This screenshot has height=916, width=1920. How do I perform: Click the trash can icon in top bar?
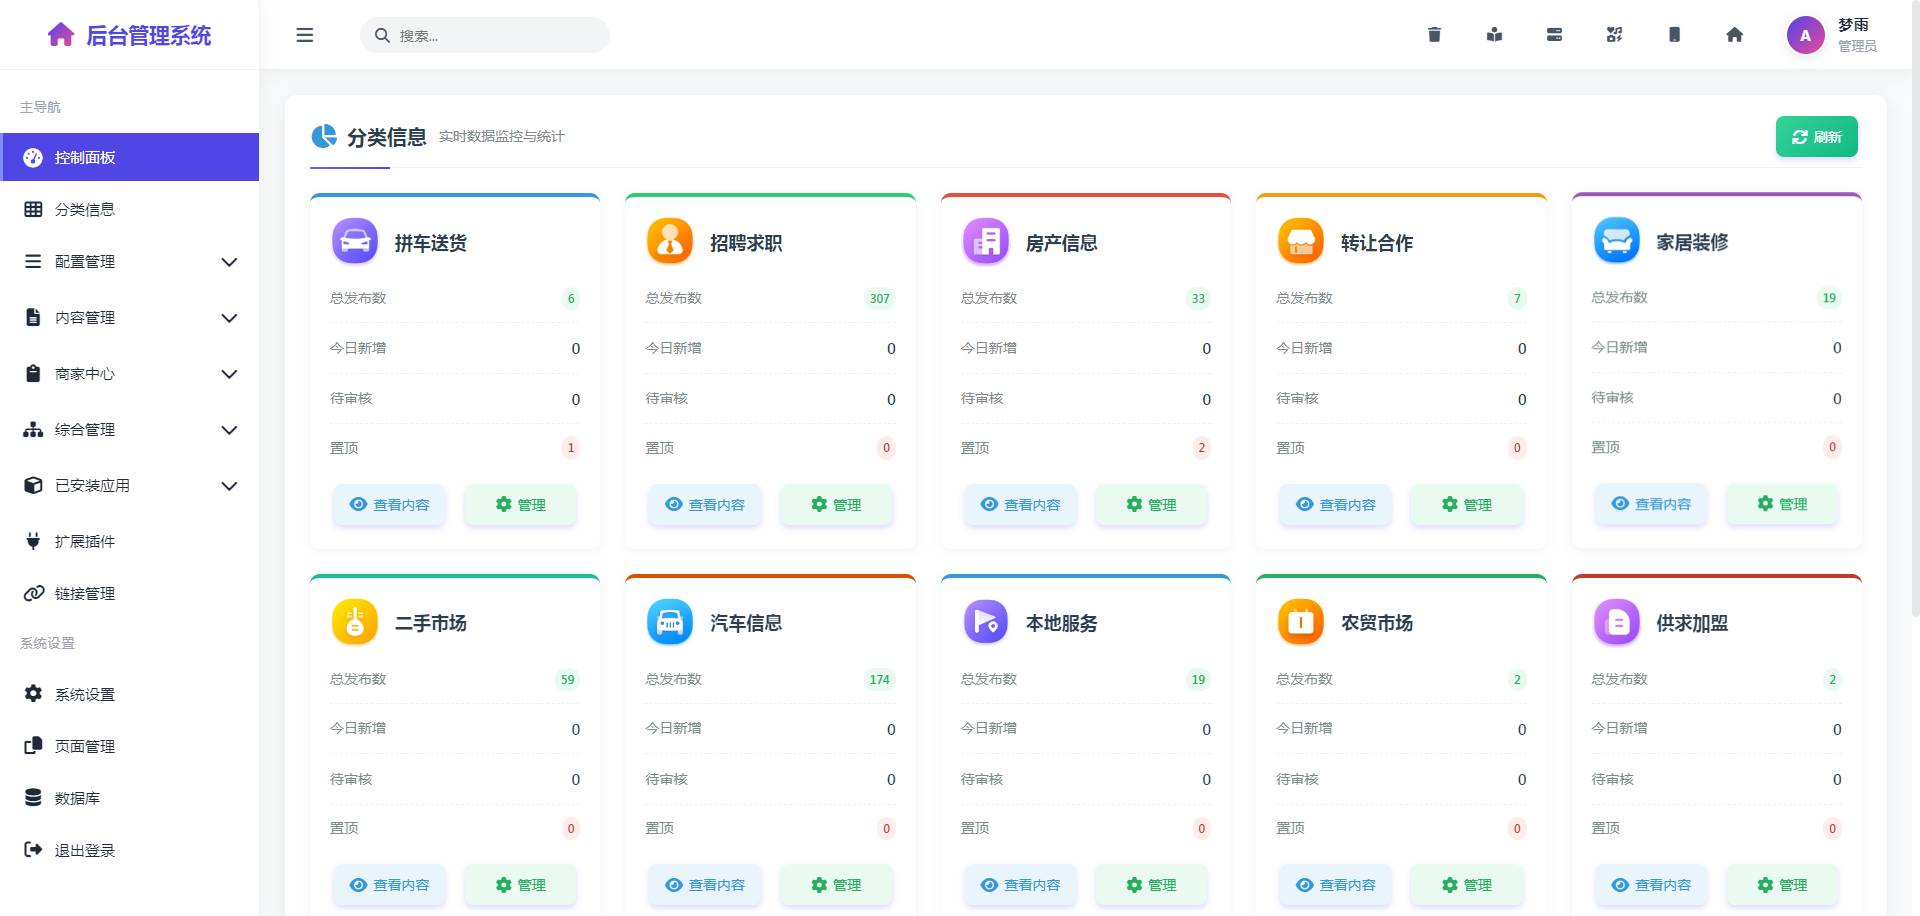(x=1434, y=35)
